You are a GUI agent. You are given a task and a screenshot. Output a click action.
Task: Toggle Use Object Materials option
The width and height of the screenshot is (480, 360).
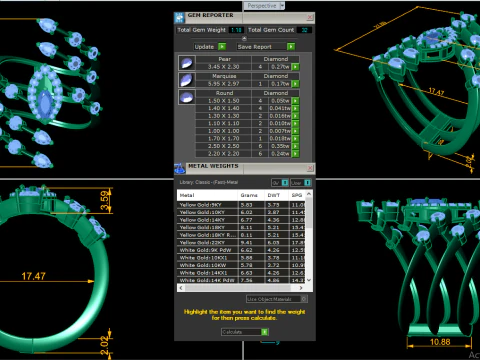coord(304,299)
